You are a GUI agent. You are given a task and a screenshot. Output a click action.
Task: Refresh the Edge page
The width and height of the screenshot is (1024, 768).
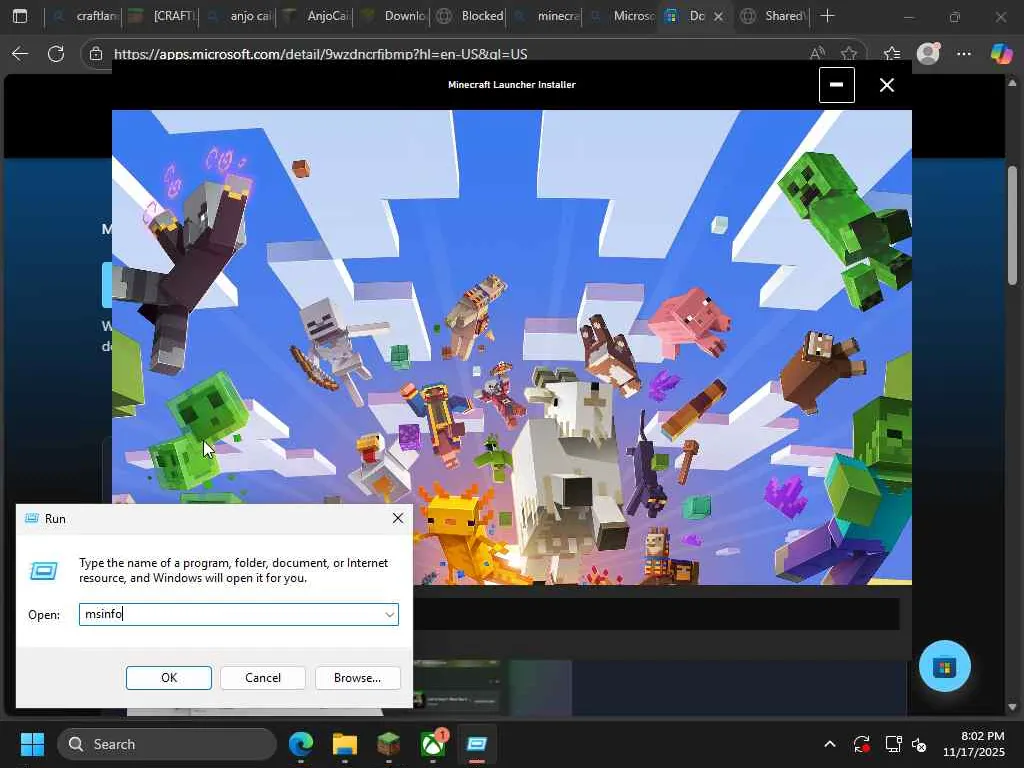point(56,54)
